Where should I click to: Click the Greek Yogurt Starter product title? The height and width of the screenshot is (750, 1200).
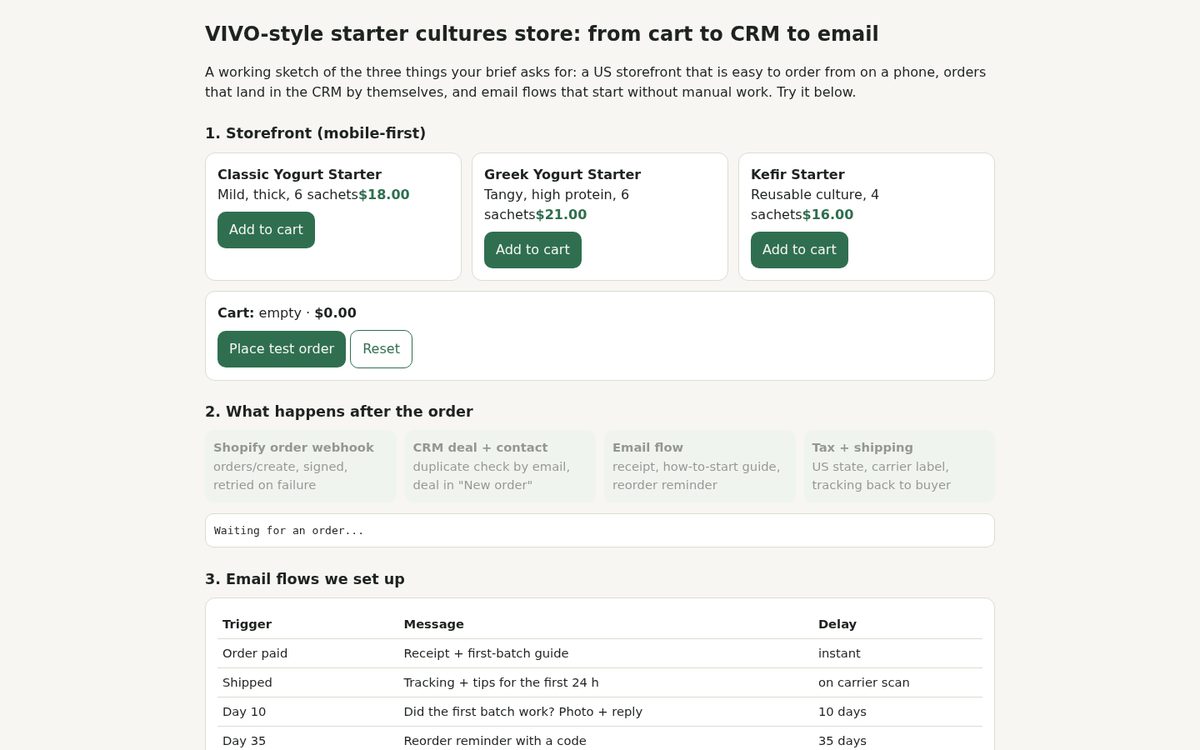click(x=562, y=174)
